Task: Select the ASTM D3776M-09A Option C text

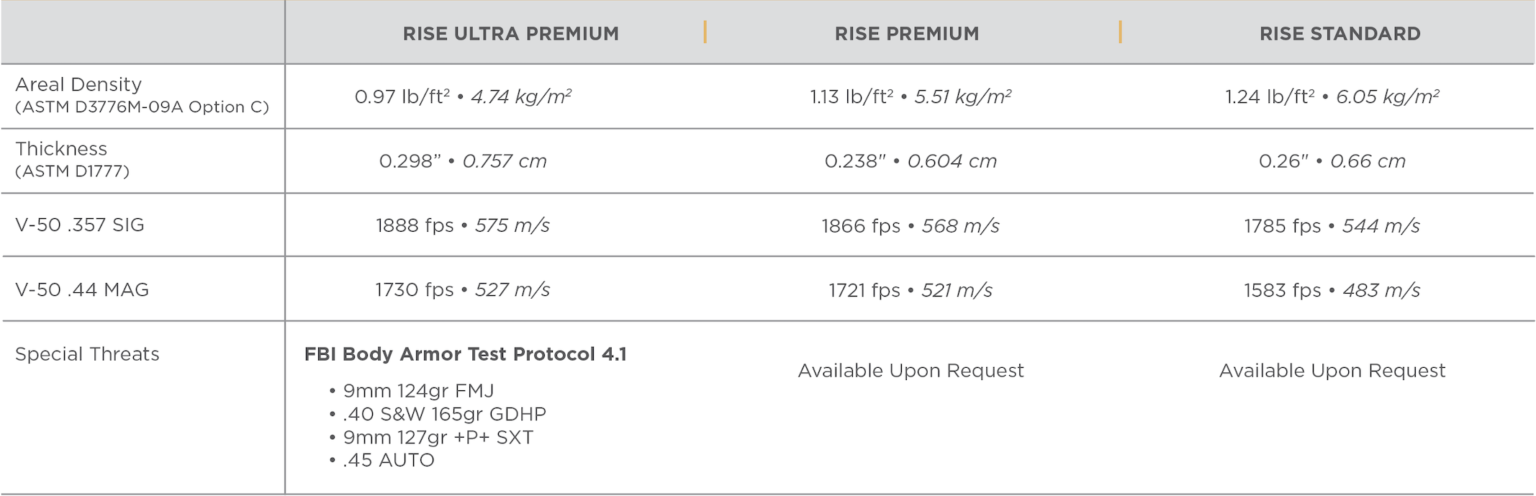Action: click(x=142, y=107)
